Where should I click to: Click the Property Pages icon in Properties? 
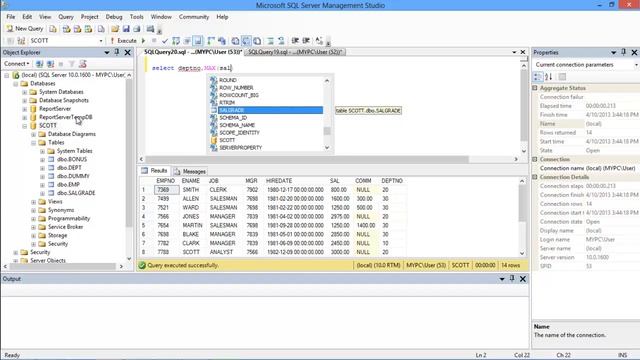562,77
